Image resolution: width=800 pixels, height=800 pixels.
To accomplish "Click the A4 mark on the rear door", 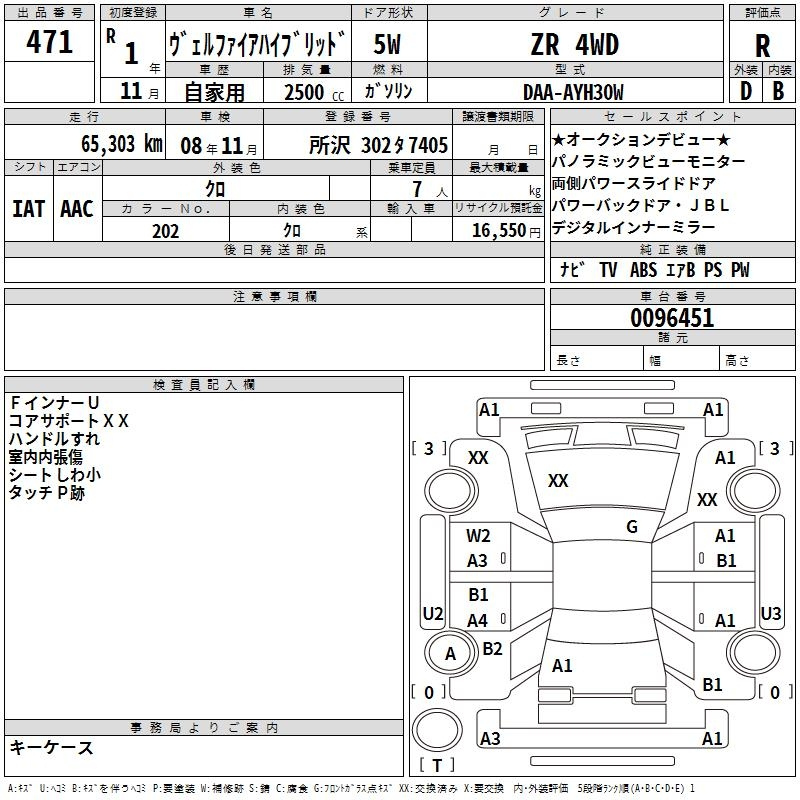I will [478, 621].
